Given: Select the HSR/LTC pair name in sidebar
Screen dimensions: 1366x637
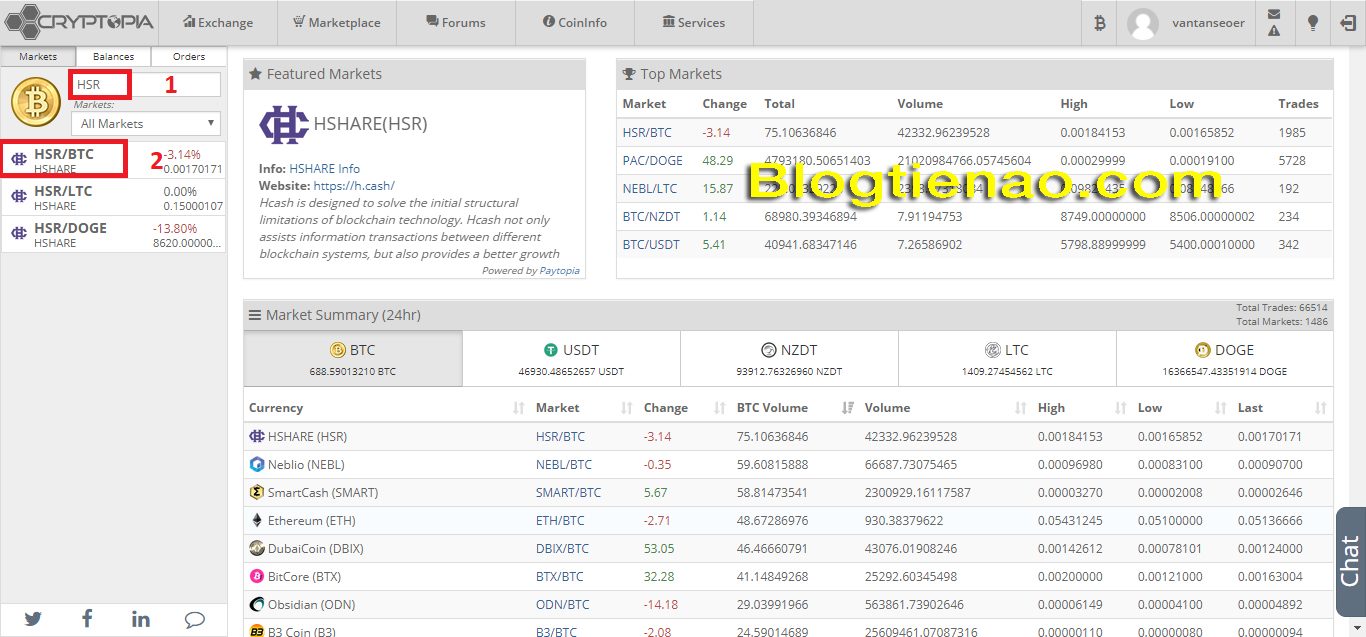Looking at the screenshot, I should click(x=63, y=191).
